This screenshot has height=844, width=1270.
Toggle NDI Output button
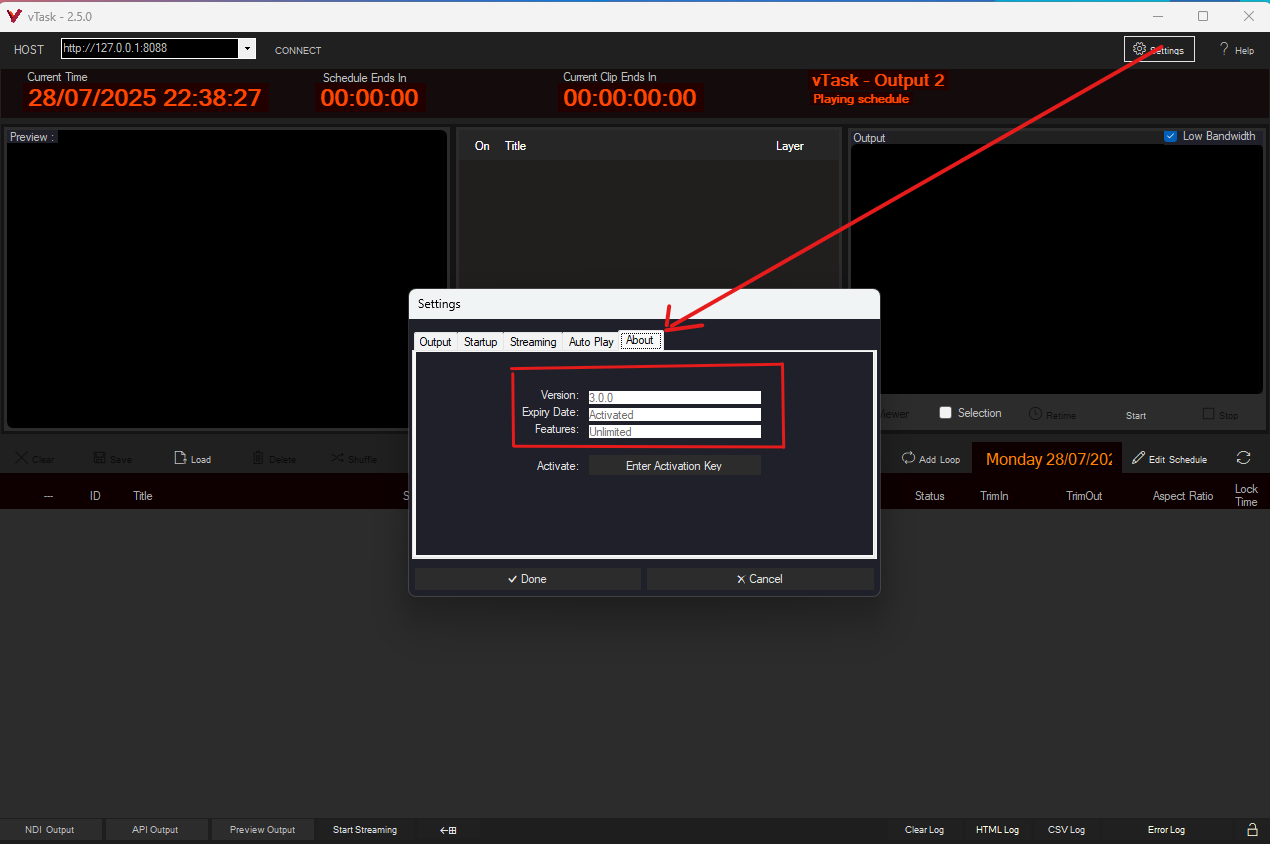coord(50,830)
